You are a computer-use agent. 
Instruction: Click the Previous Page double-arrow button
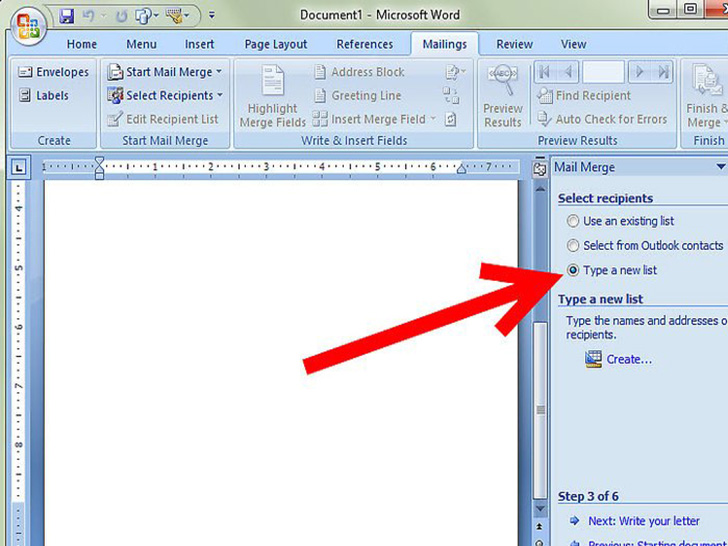pos(540,526)
